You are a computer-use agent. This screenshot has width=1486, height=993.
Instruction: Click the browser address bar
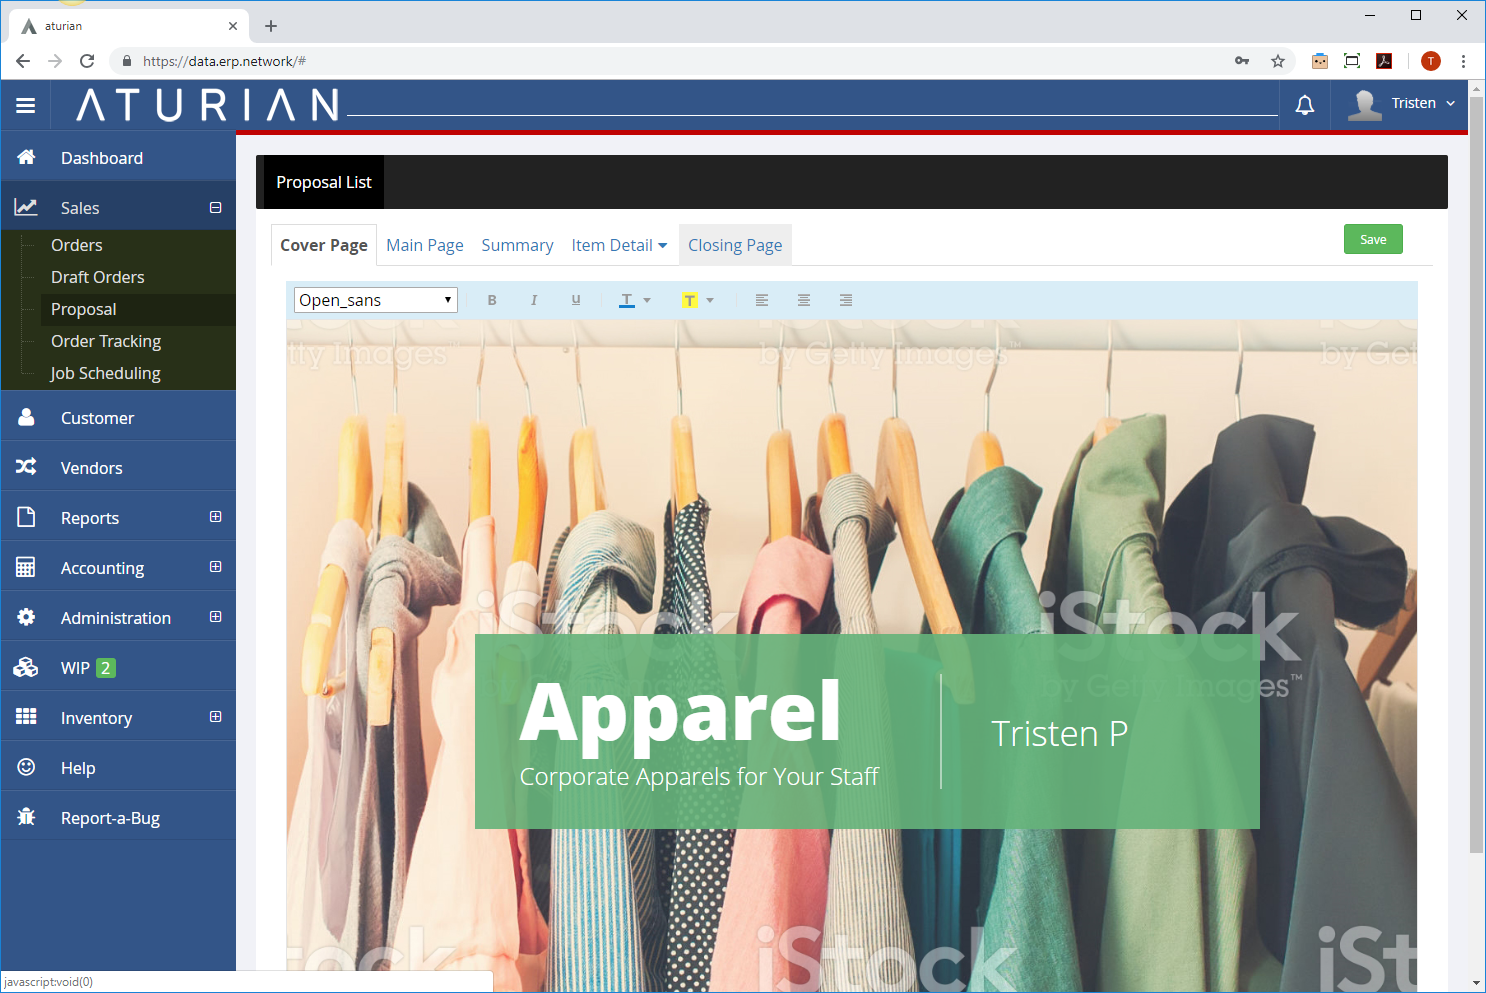click(680, 61)
